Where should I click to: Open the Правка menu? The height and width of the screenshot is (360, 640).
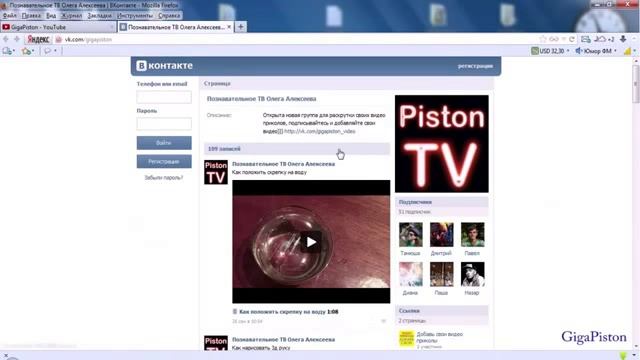click(x=31, y=16)
